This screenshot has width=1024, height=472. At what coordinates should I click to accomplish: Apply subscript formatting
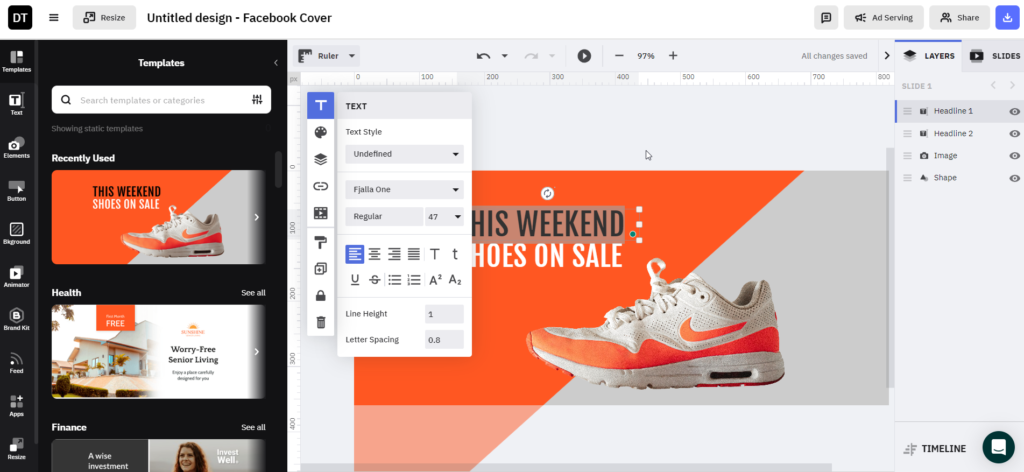click(455, 280)
